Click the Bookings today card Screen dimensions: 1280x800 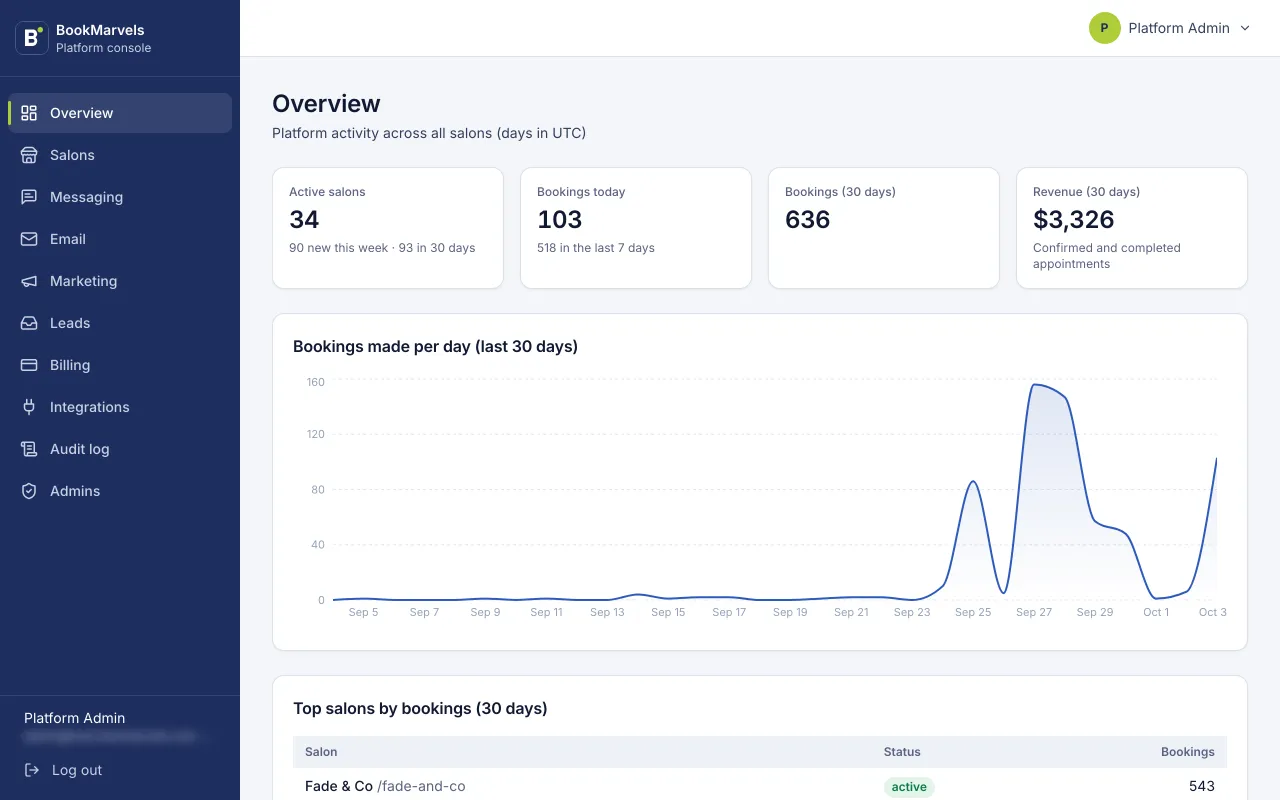[636, 228]
